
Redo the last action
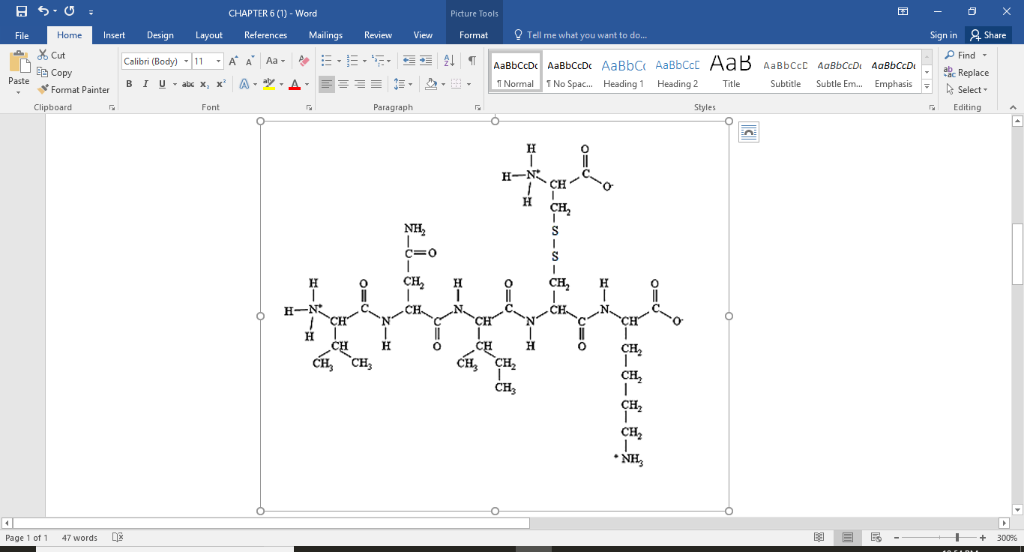click(x=69, y=11)
